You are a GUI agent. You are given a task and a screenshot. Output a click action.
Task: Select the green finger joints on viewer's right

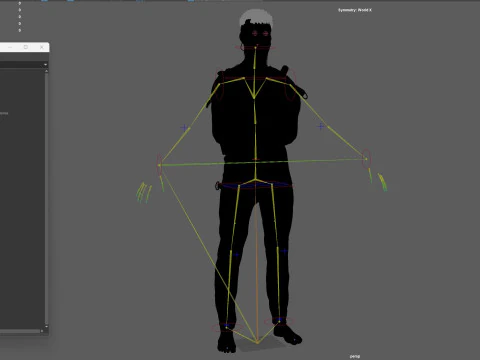coord(383,182)
